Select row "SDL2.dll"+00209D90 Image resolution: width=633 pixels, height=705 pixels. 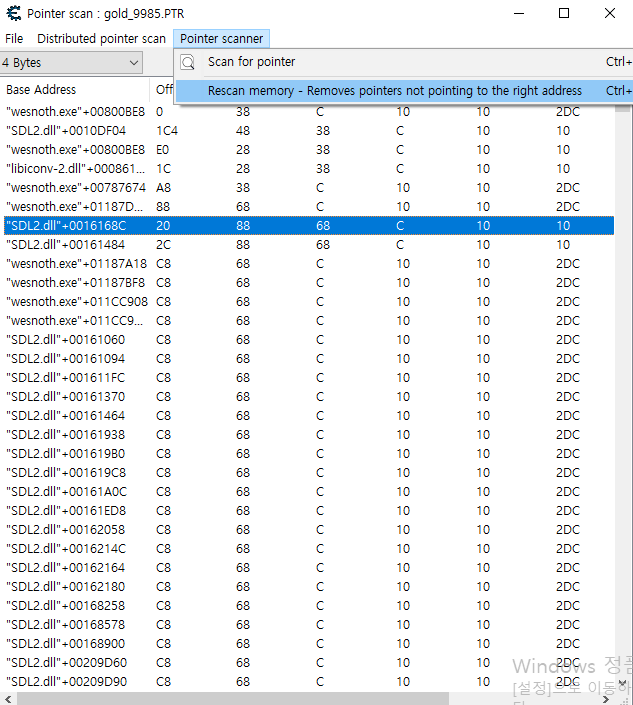pos(309,682)
